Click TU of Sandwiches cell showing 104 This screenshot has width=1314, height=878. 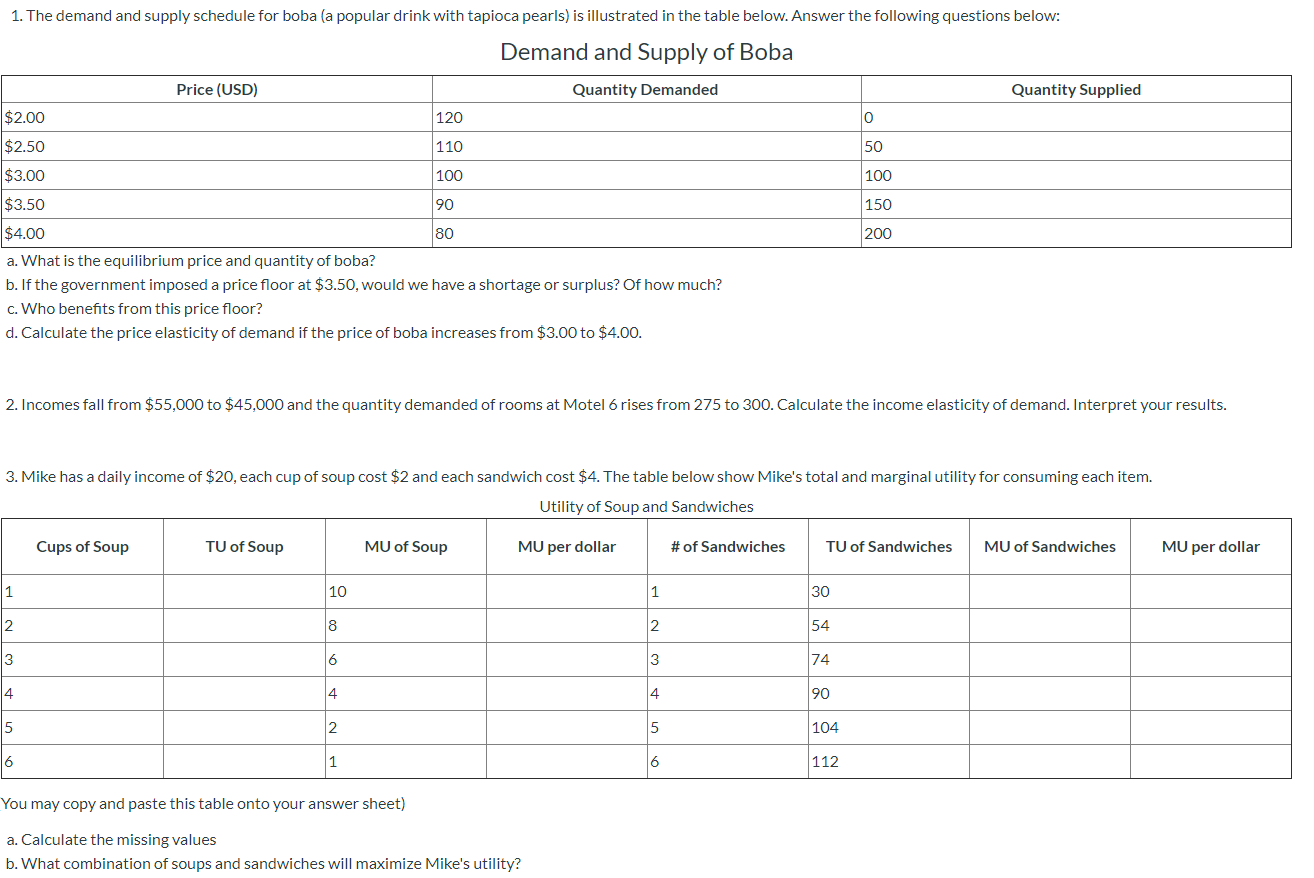point(889,727)
